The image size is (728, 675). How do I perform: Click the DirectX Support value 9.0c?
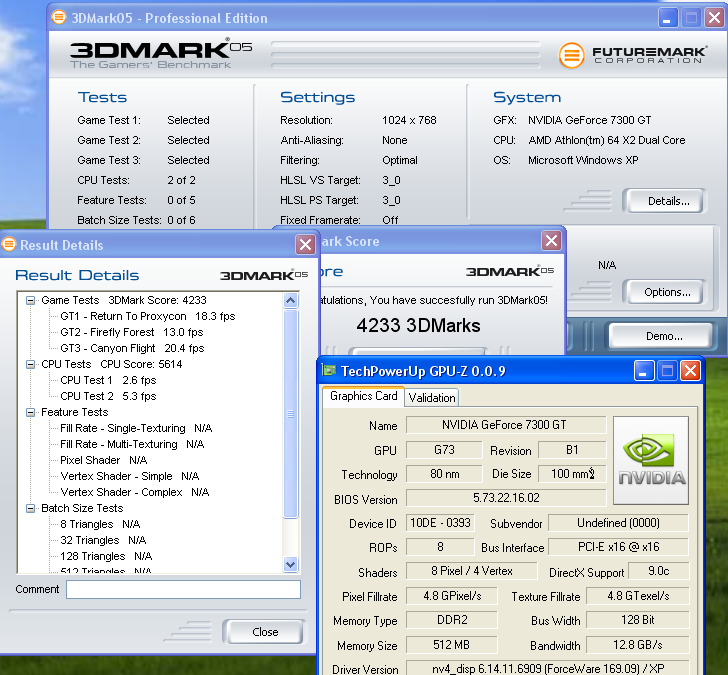[658, 571]
